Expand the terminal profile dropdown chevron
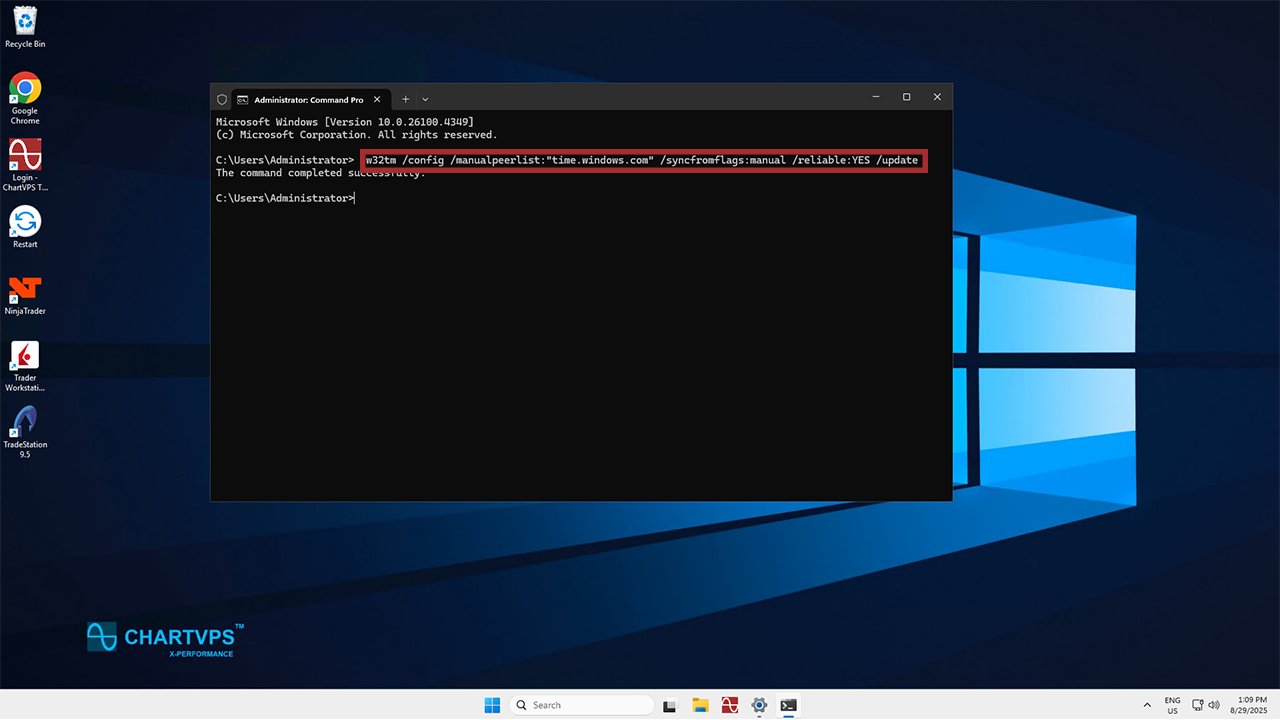The image size is (1280, 720). tap(425, 99)
